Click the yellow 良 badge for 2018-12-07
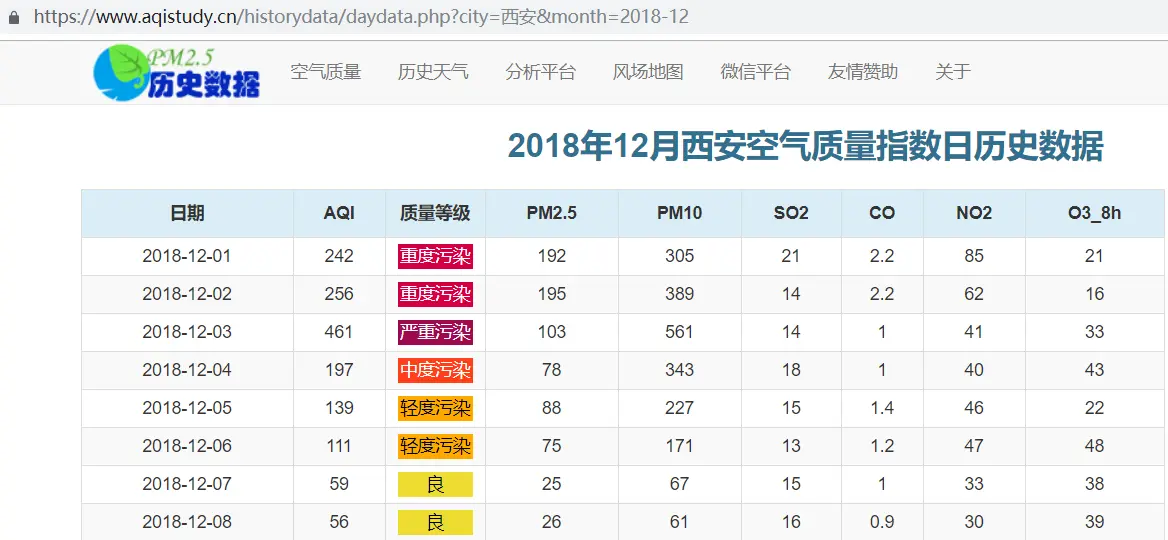 click(435, 484)
